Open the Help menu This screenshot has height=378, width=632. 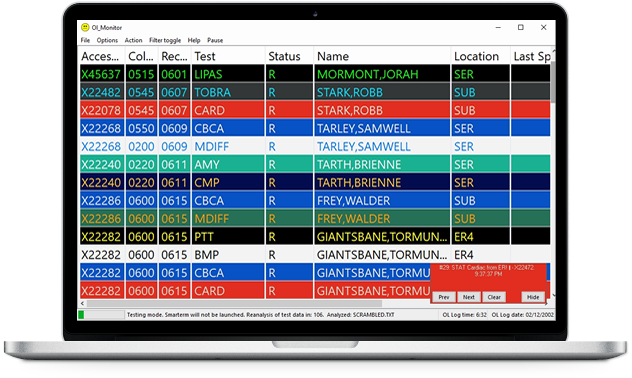(x=194, y=40)
